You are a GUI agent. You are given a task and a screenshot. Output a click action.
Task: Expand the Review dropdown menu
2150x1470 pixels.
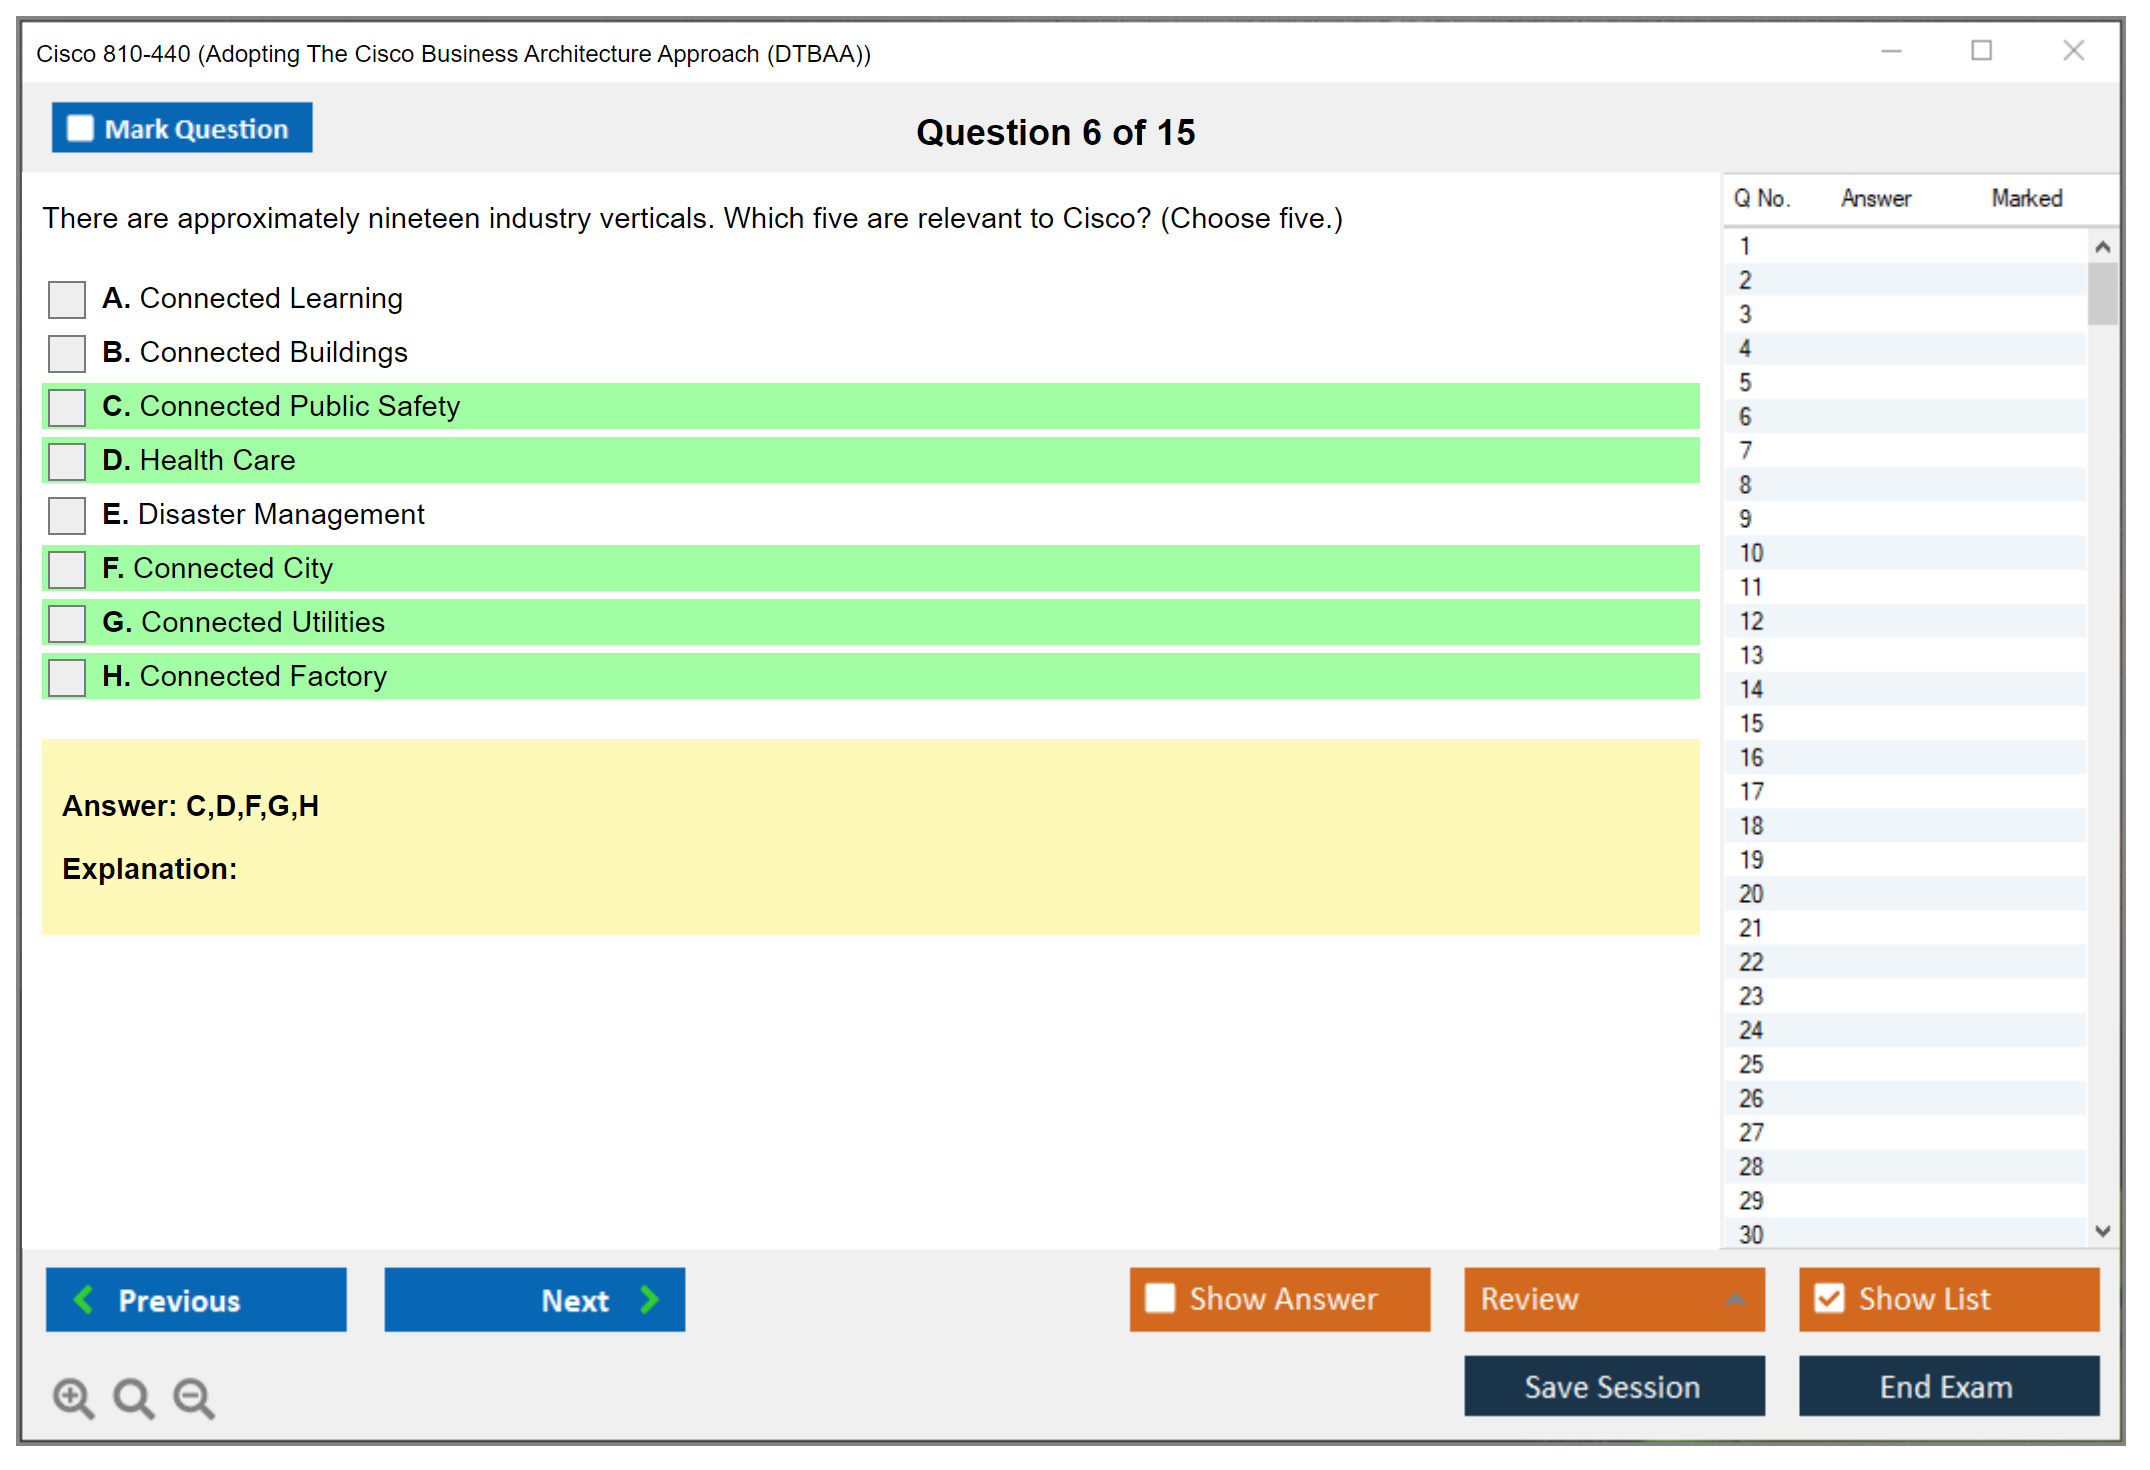tap(1735, 1299)
